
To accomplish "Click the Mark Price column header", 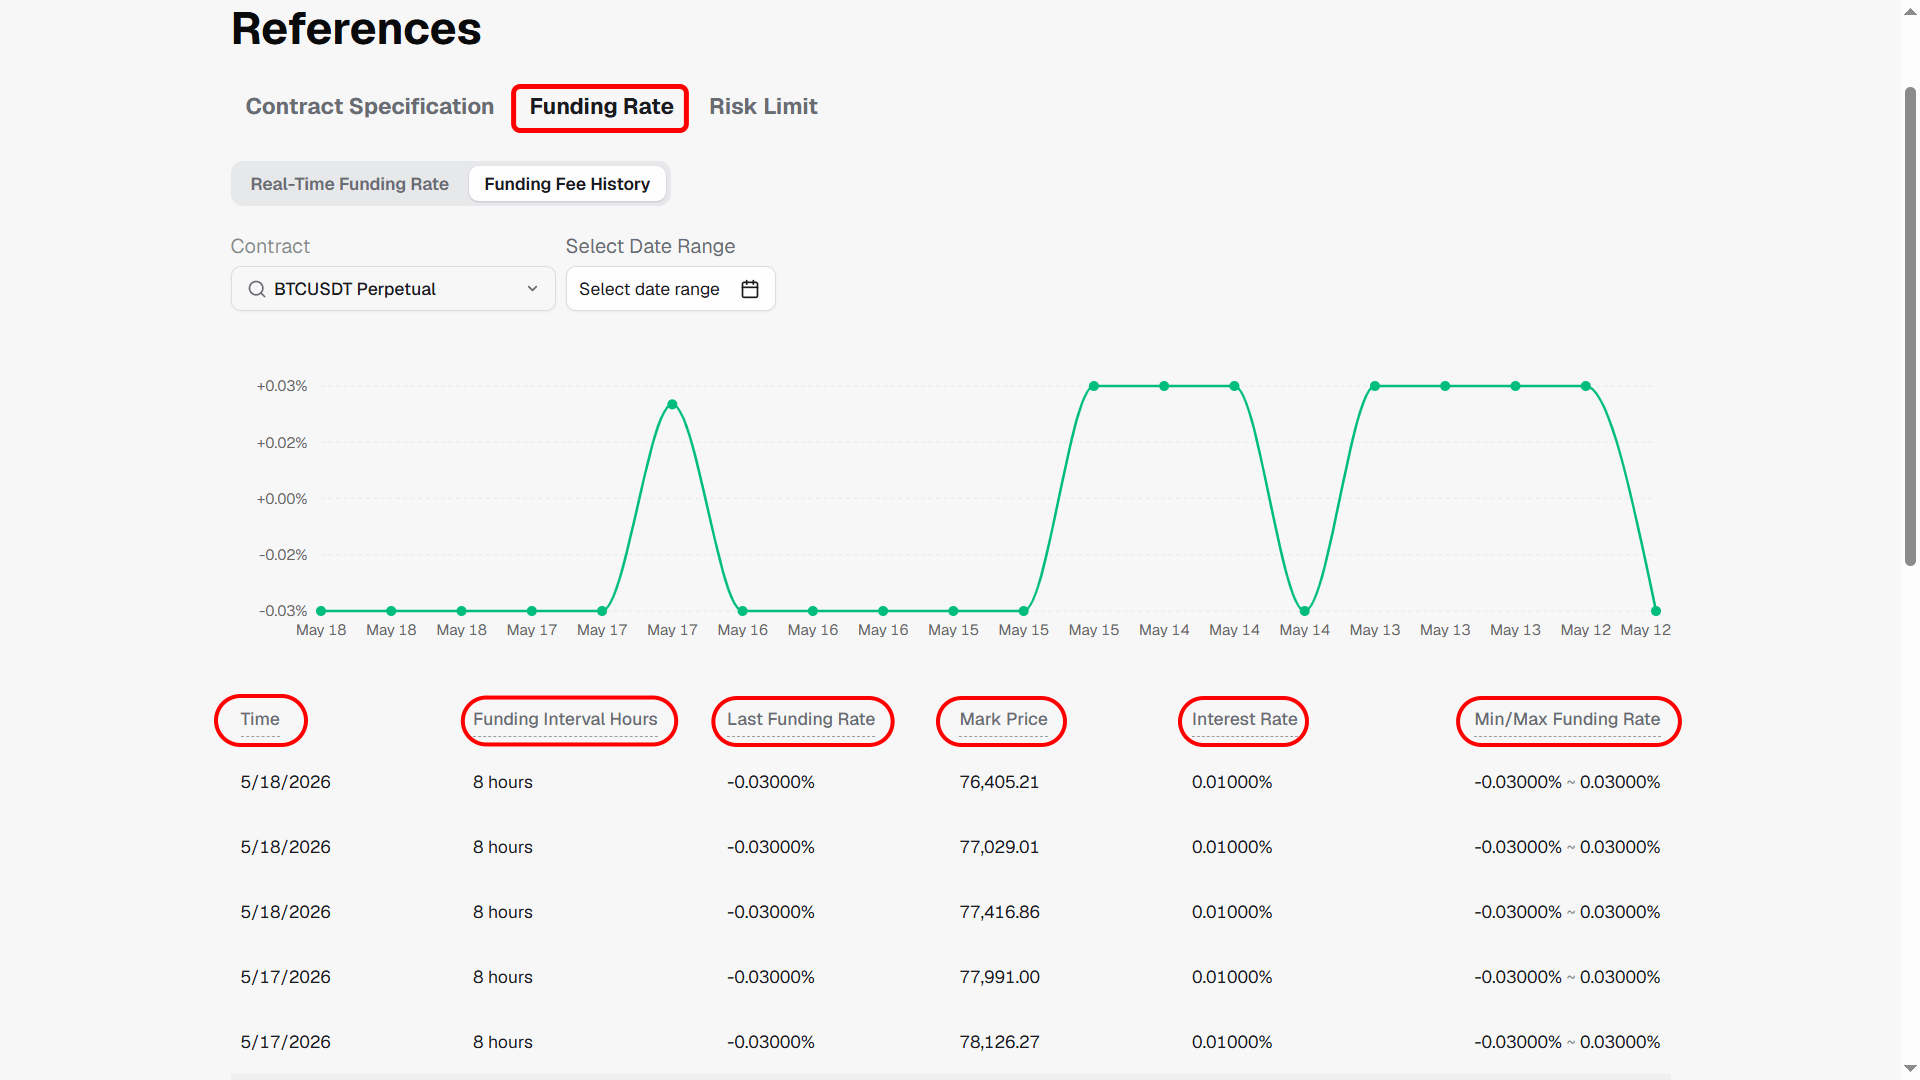I will tap(1003, 719).
